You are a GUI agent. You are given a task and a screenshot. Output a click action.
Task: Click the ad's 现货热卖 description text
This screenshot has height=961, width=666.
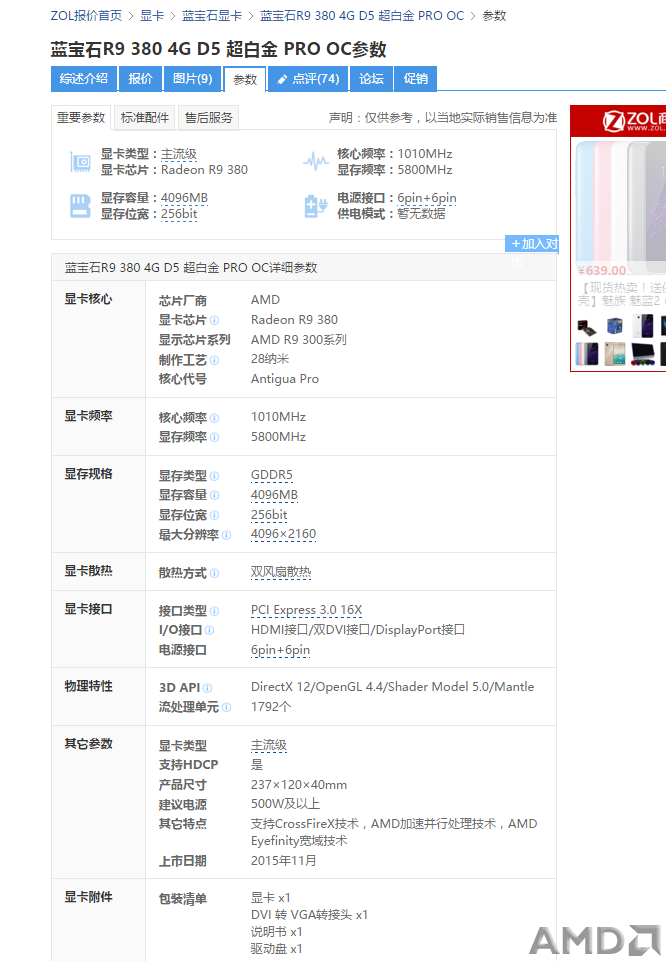click(x=621, y=294)
